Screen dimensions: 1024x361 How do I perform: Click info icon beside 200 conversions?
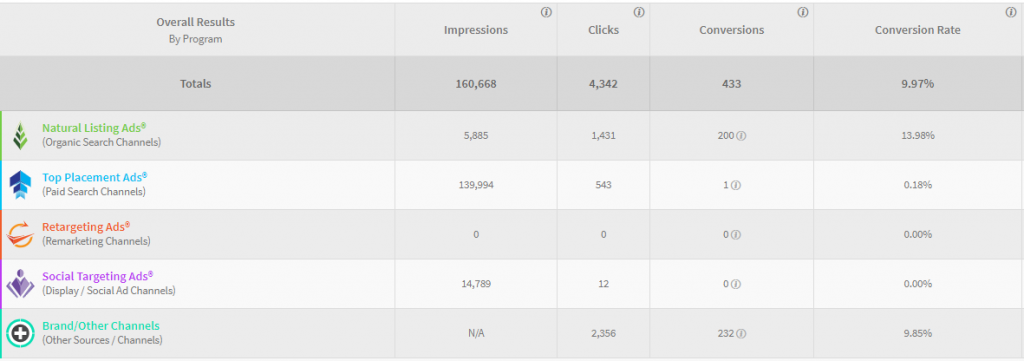[x=741, y=136]
